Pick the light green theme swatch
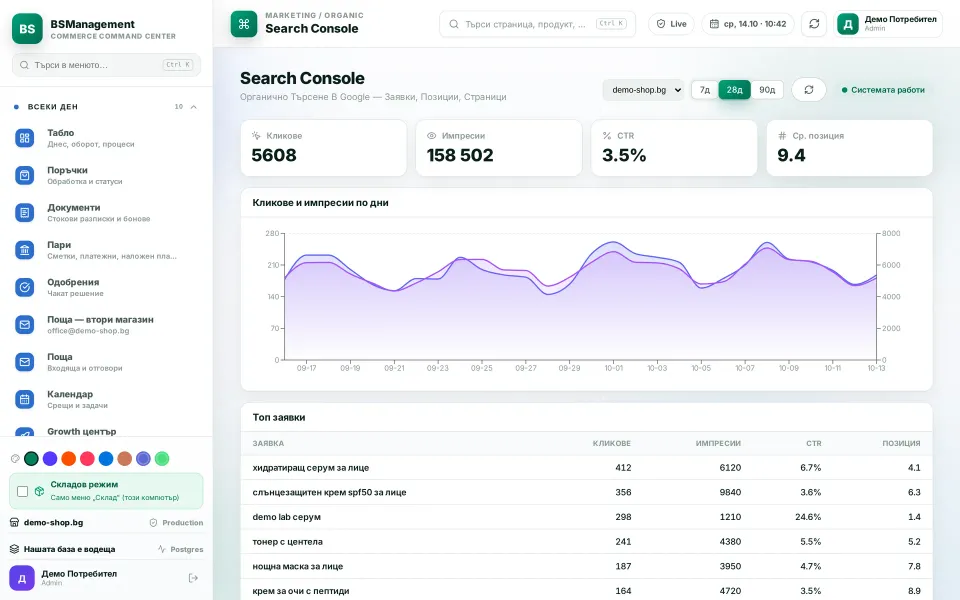The height and width of the screenshot is (600, 960). (x=162, y=459)
